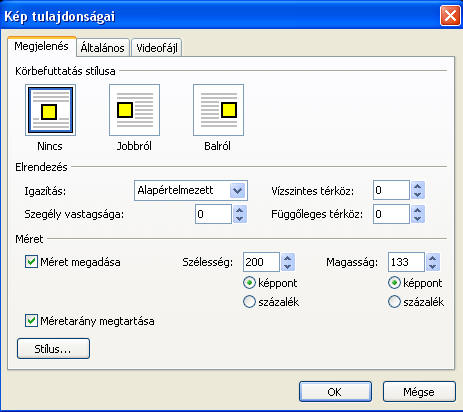Decrease Magasság value with down arrow
463x412 pixels.
(x=433, y=266)
